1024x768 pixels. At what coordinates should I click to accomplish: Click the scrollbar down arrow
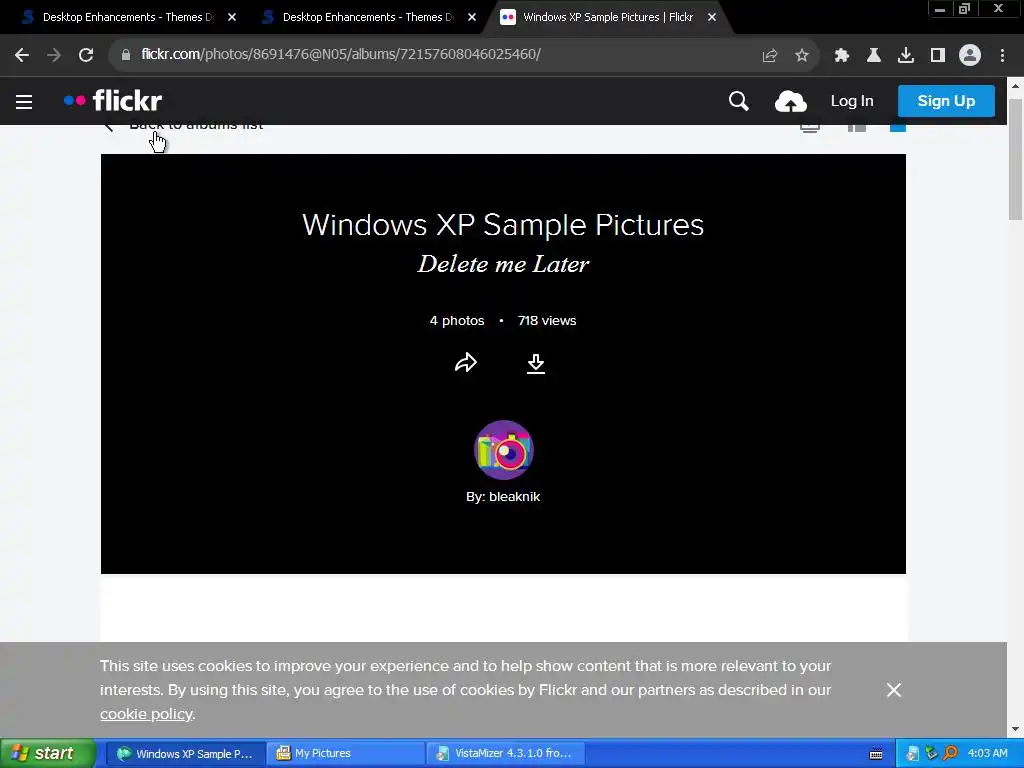tap(1015, 729)
